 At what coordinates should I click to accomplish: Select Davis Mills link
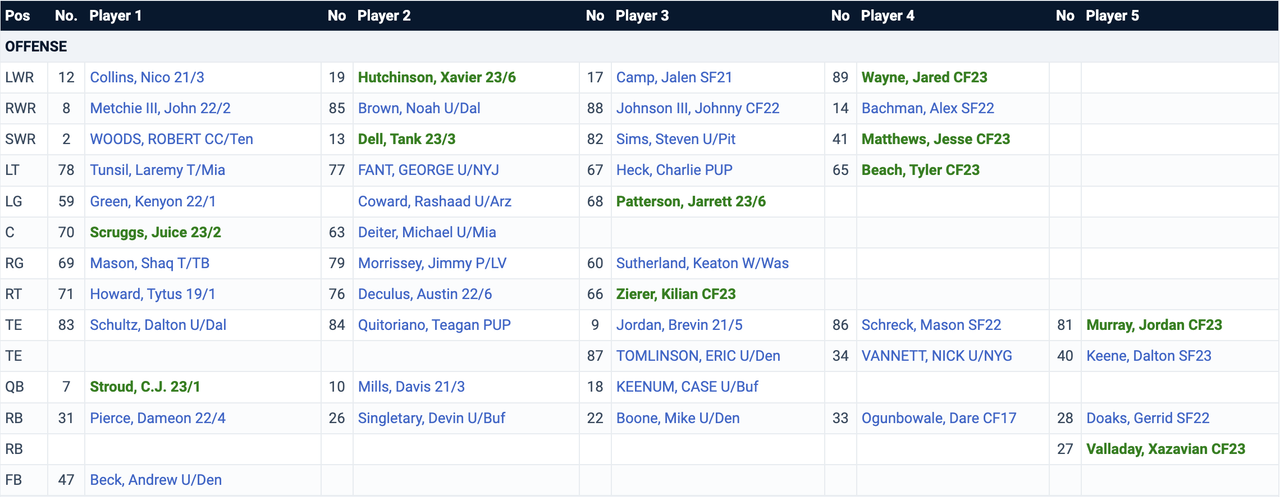pyautogui.click(x=411, y=387)
